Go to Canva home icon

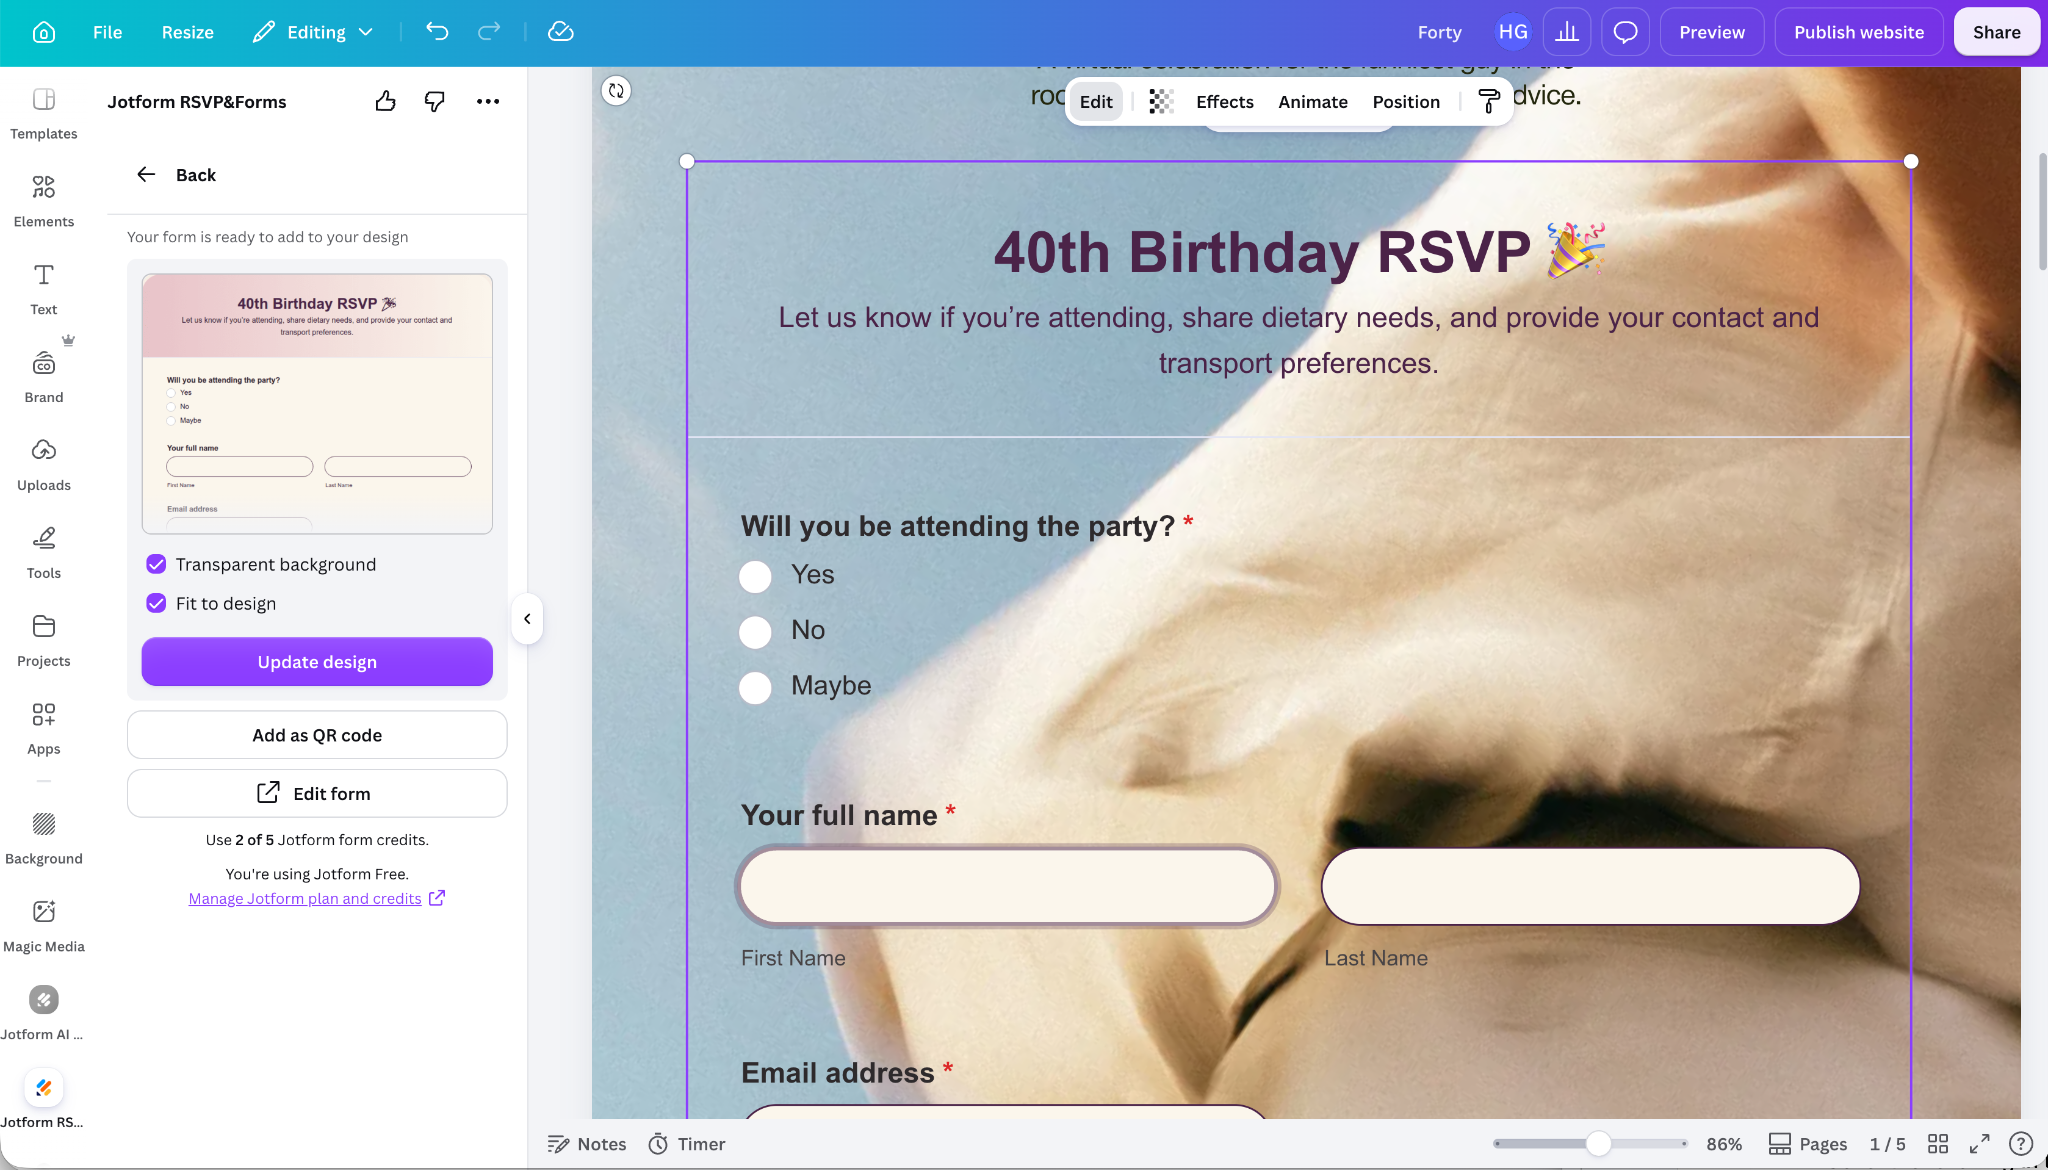tap(44, 32)
